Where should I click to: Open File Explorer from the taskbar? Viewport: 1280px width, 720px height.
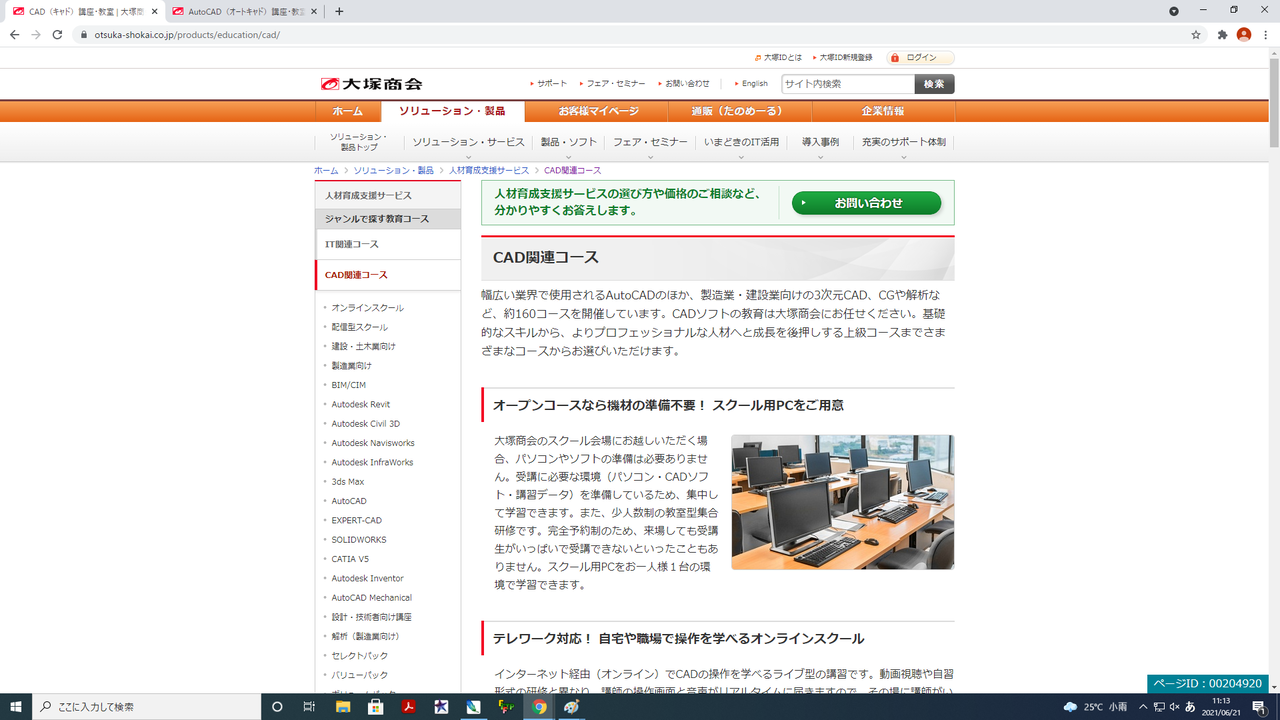[343, 707]
